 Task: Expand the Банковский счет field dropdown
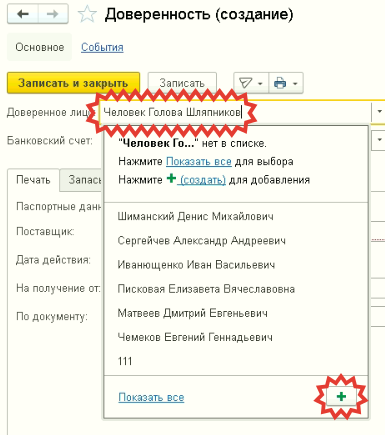click(379, 140)
